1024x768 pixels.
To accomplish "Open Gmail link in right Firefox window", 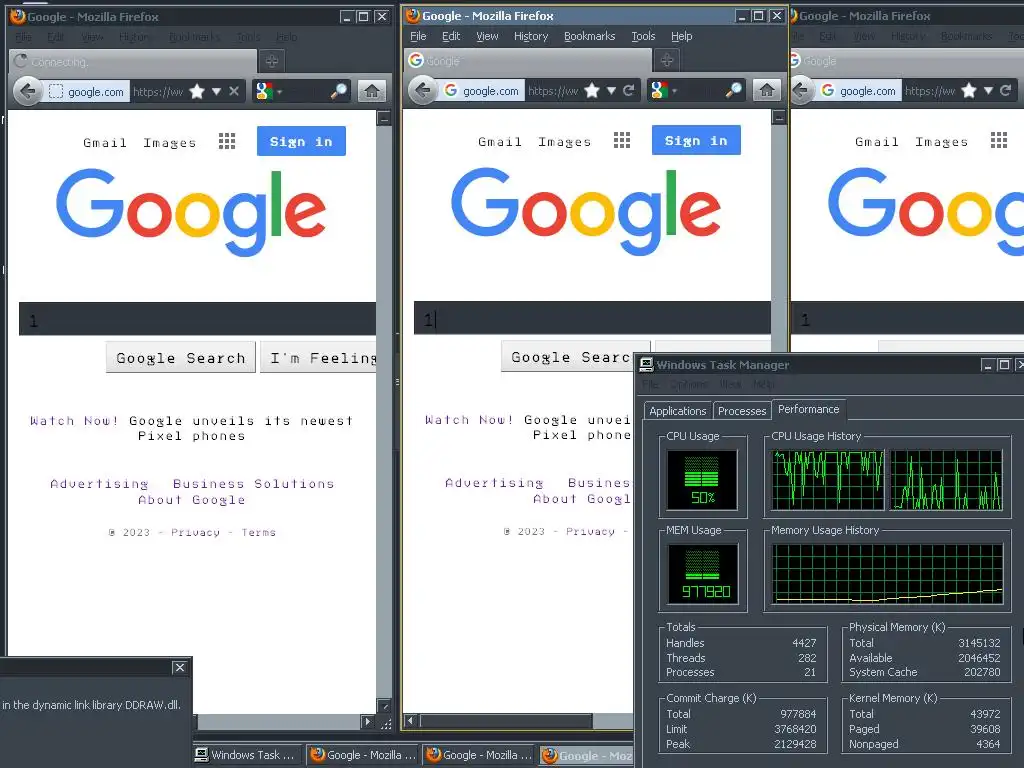I will [x=876, y=141].
